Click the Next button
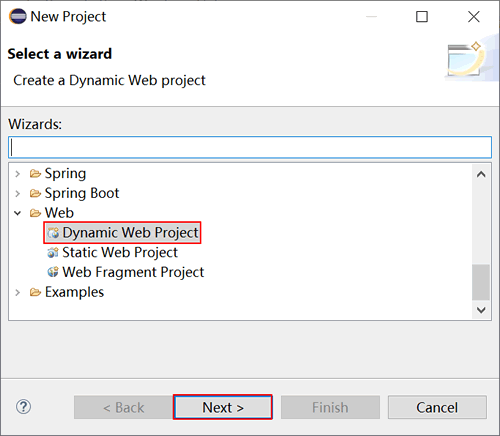The image size is (500, 436). (223, 407)
